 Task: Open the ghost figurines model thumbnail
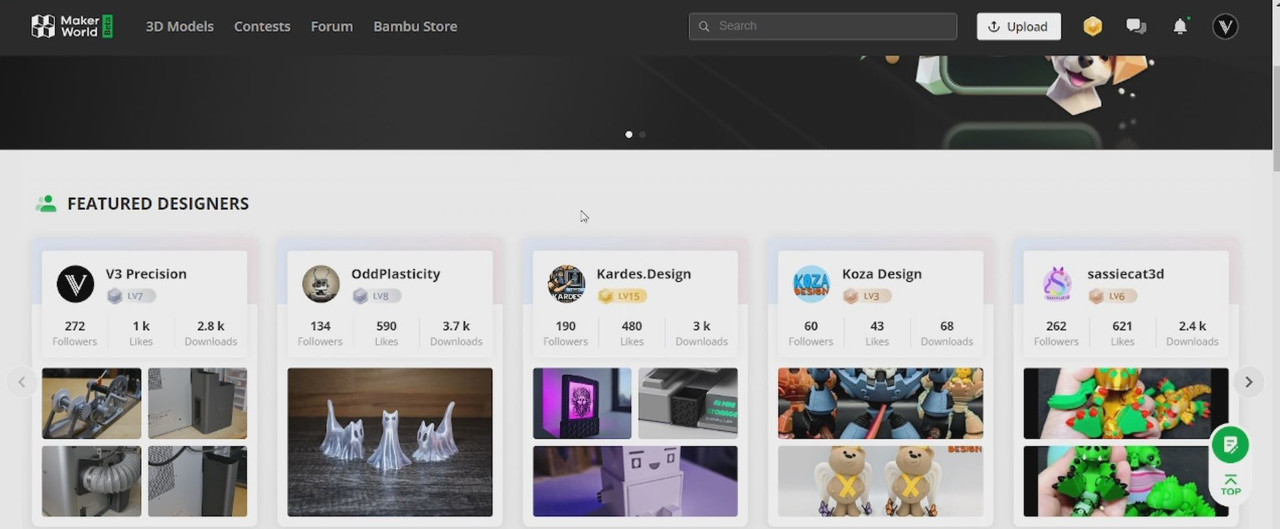[390, 442]
